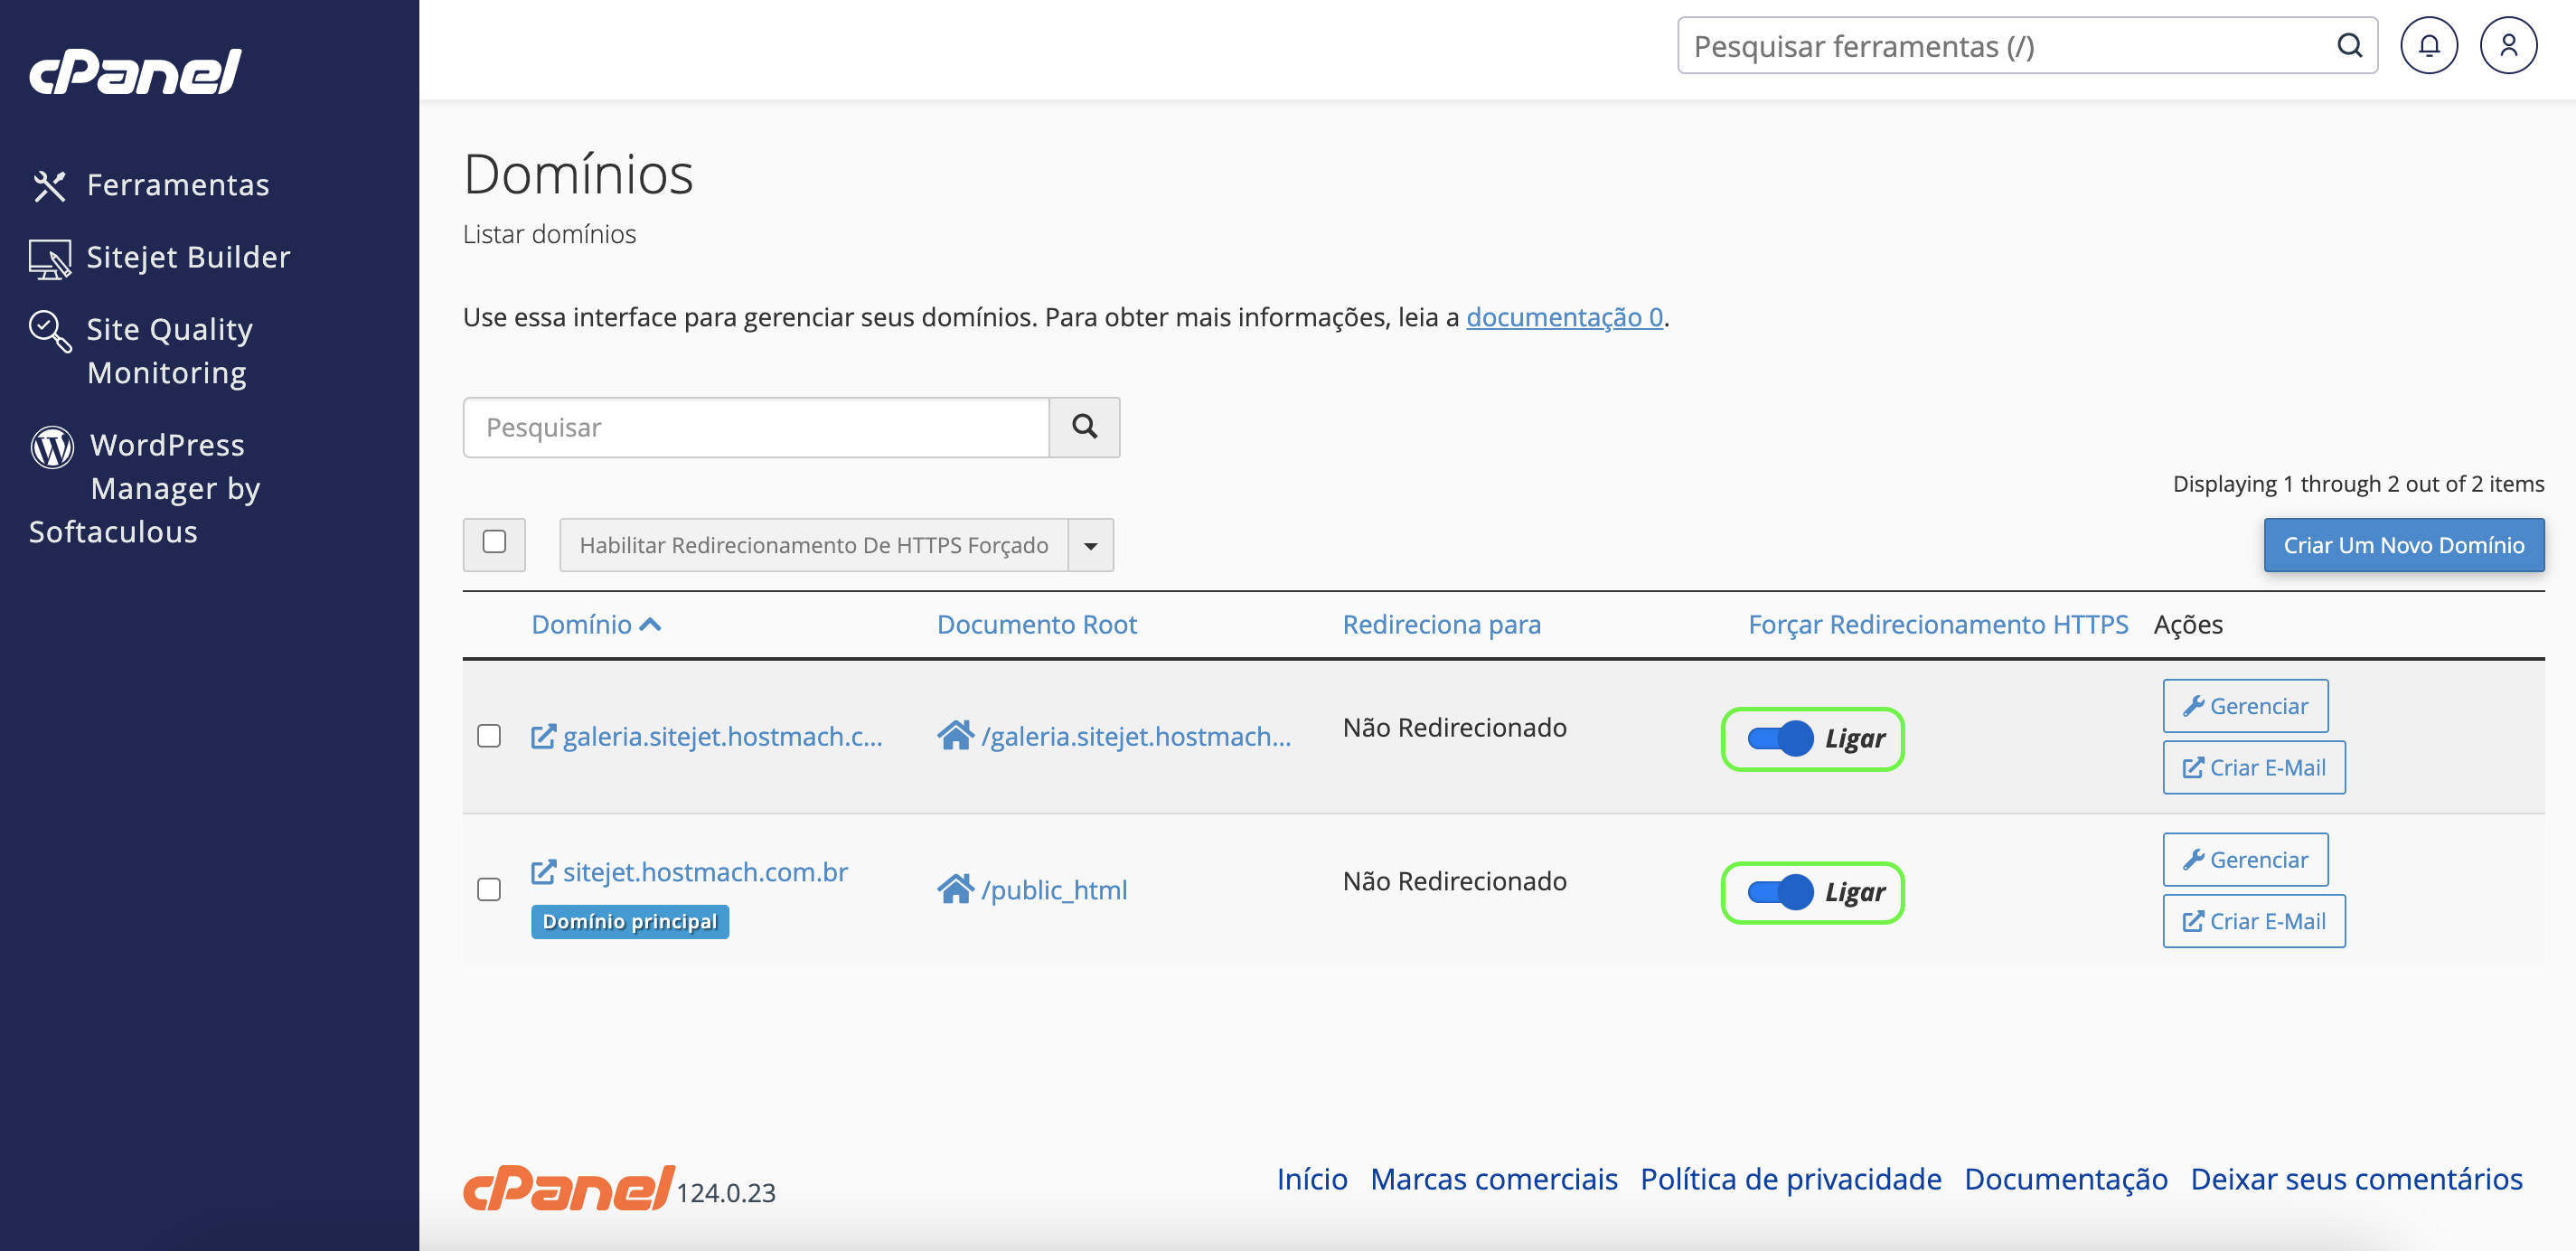Click Criar Um Novo Domínio button
2576x1251 pixels.
pos(2404,545)
